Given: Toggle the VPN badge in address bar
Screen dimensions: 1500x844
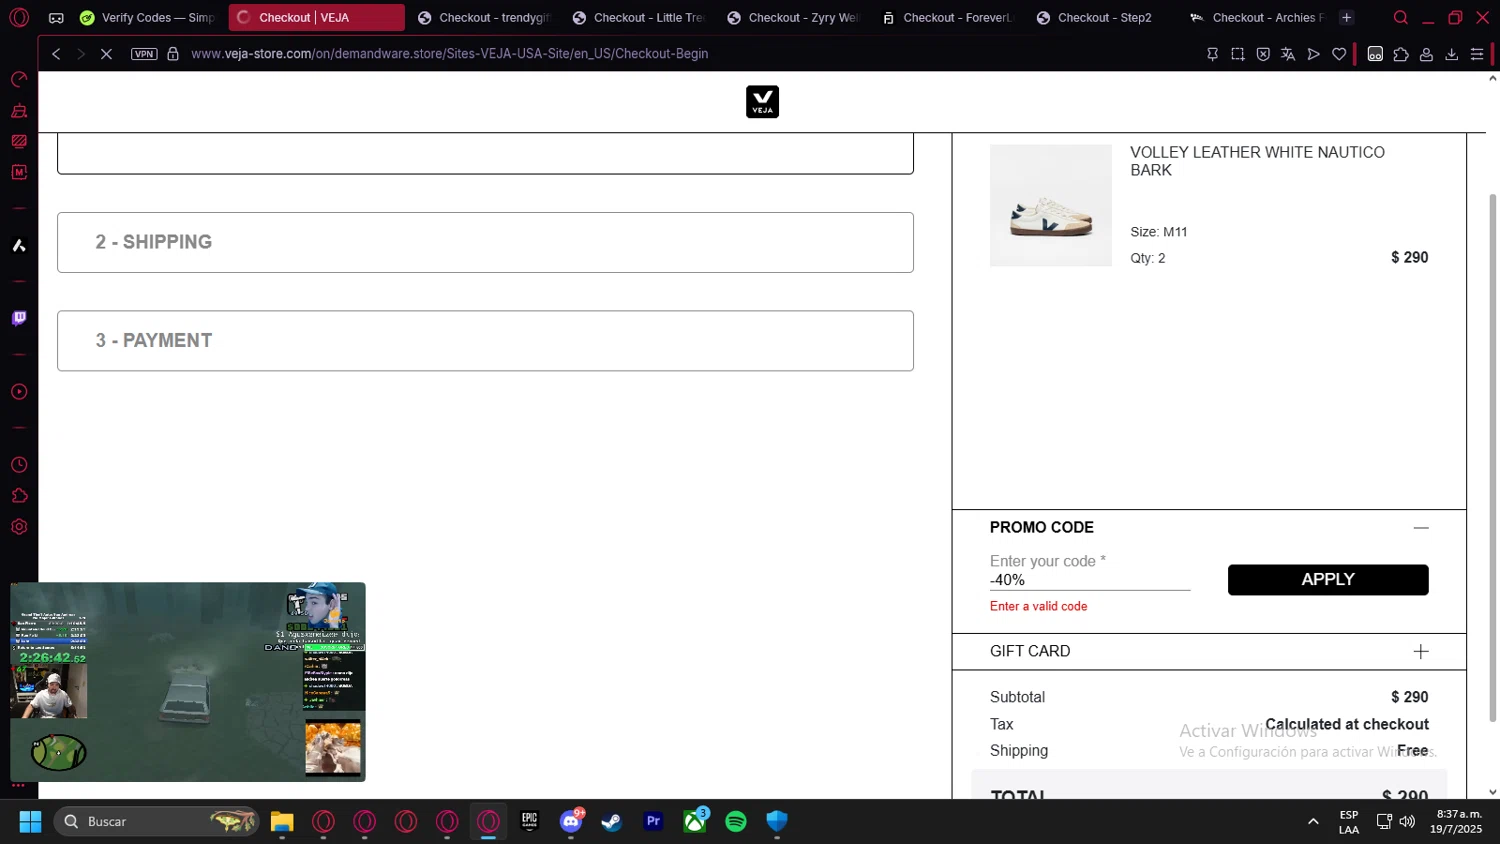Looking at the screenshot, I should tap(144, 54).
